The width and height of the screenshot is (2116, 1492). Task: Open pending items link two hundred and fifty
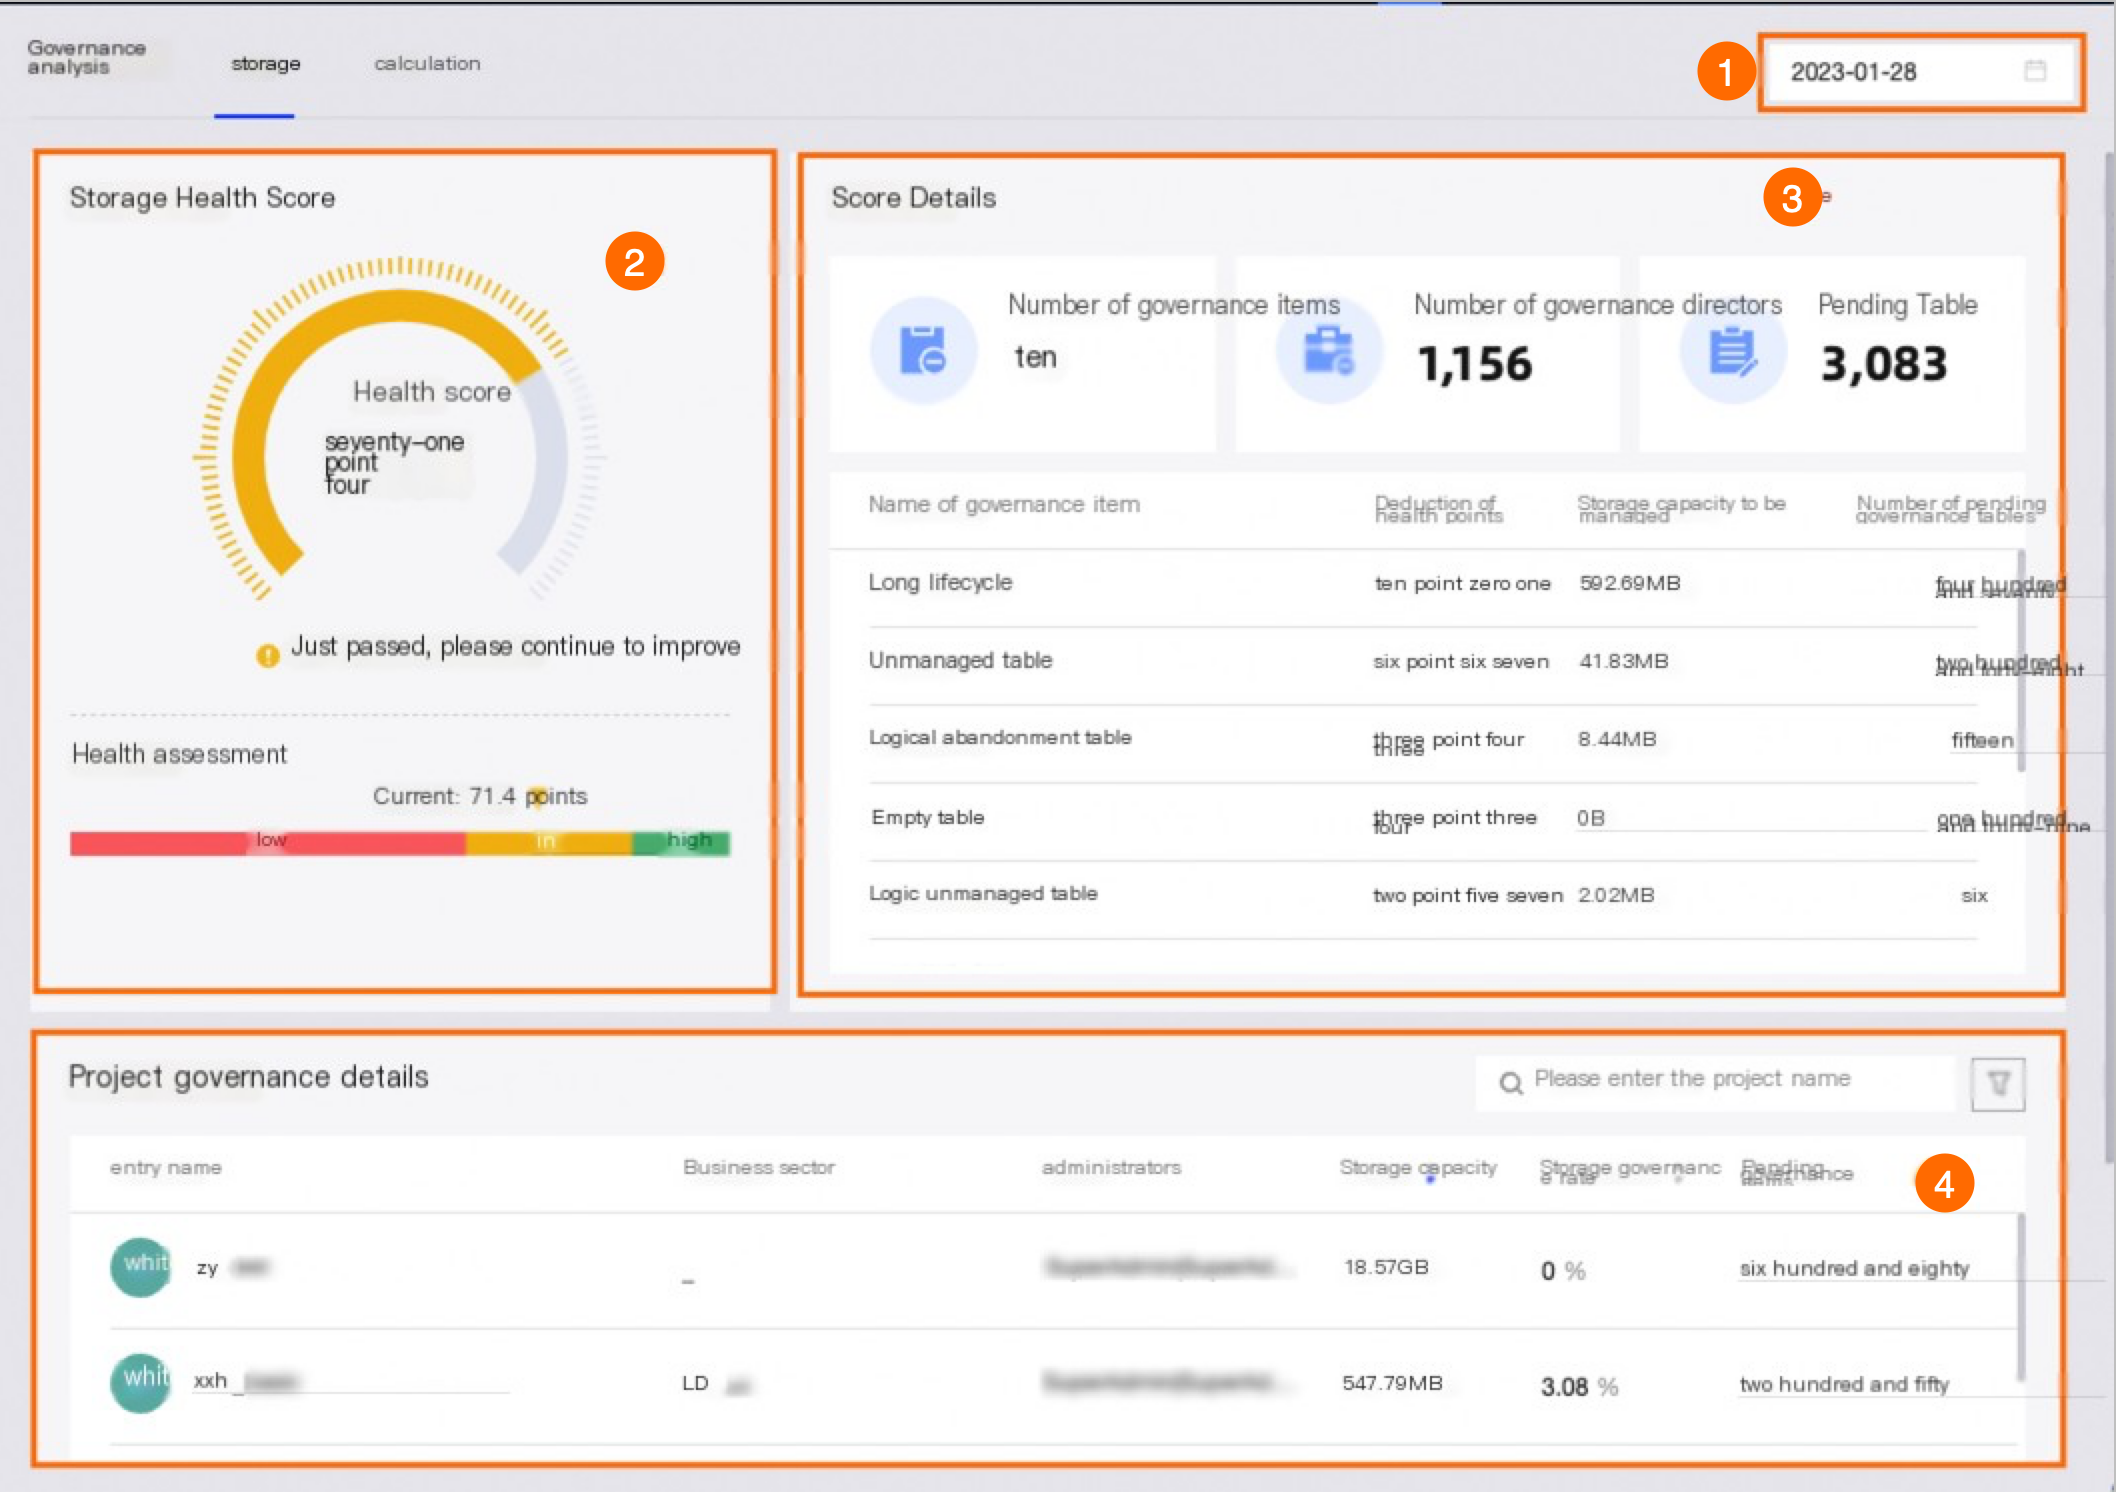(1845, 1384)
